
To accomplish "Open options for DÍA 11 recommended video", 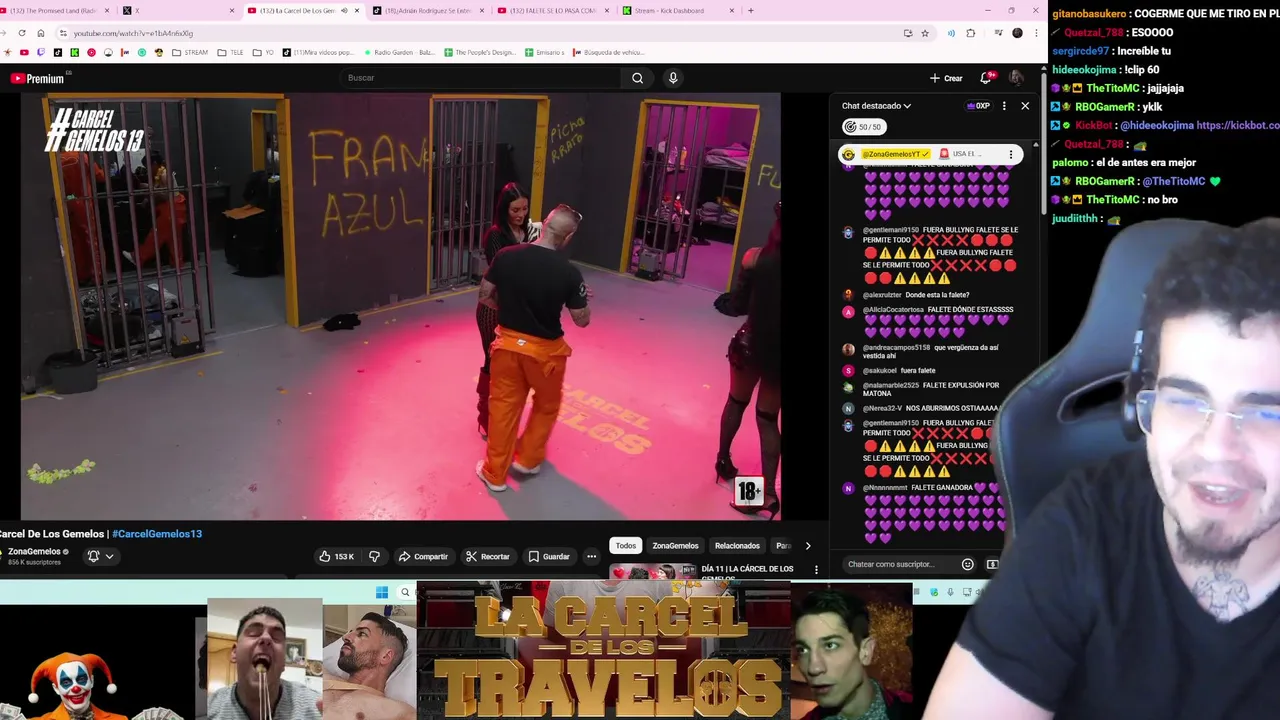I will coord(816,570).
